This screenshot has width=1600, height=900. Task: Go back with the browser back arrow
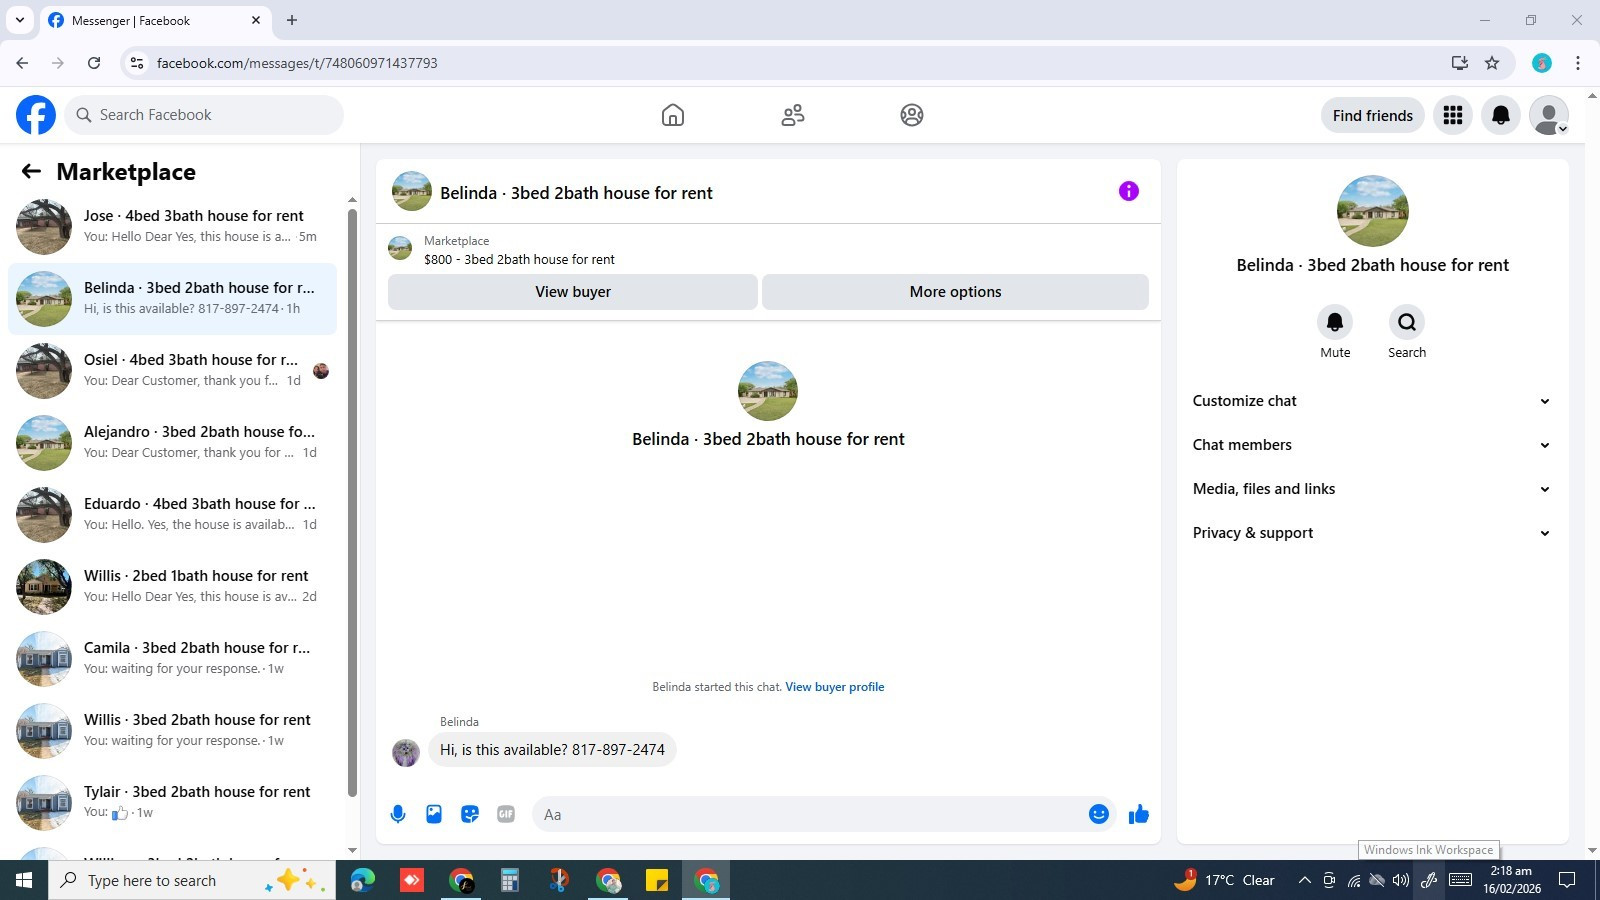[x=22, y=63]
